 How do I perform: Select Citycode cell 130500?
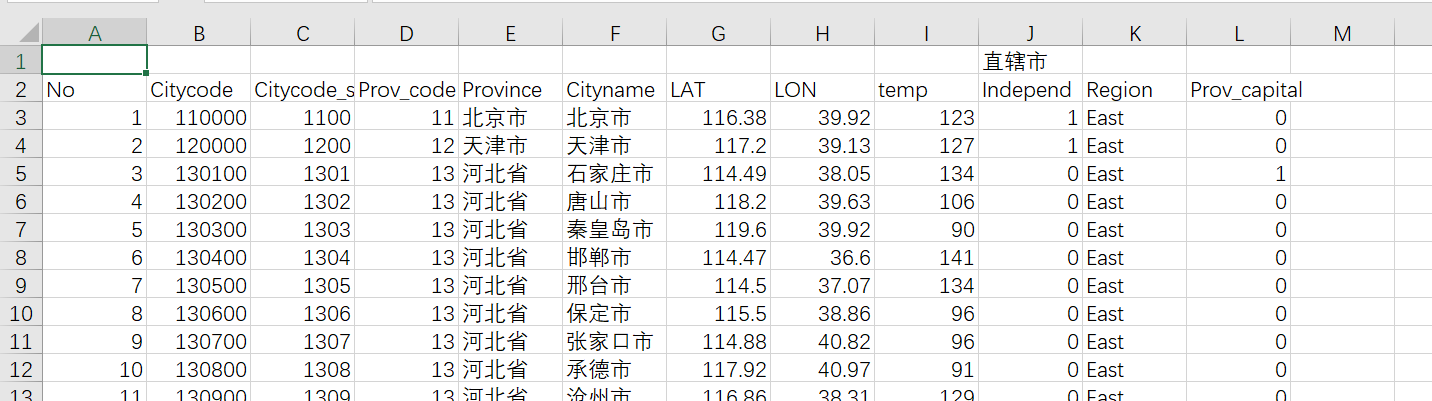[x=199, y=286]
